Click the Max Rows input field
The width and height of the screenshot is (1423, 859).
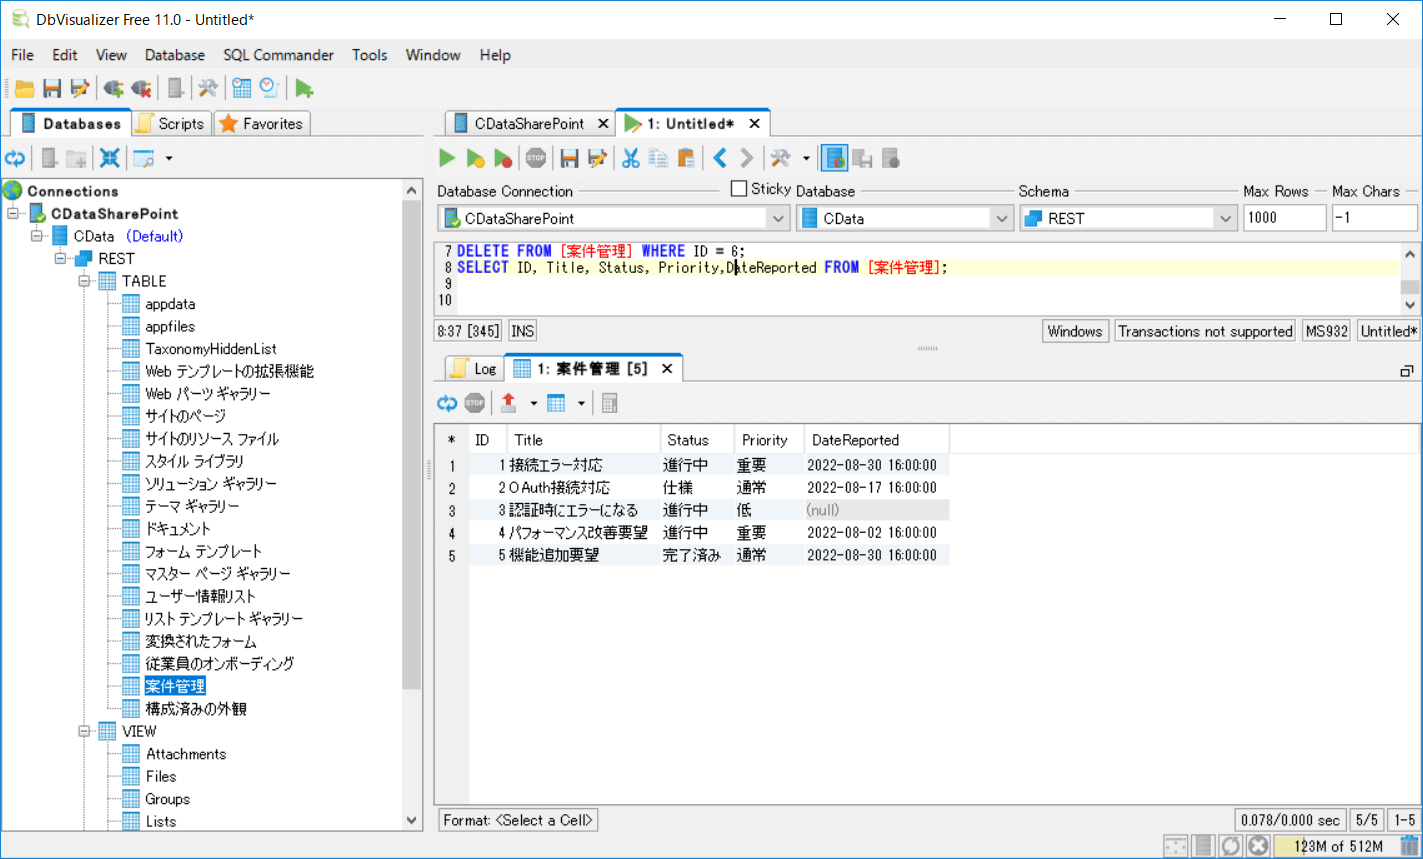1283,218
